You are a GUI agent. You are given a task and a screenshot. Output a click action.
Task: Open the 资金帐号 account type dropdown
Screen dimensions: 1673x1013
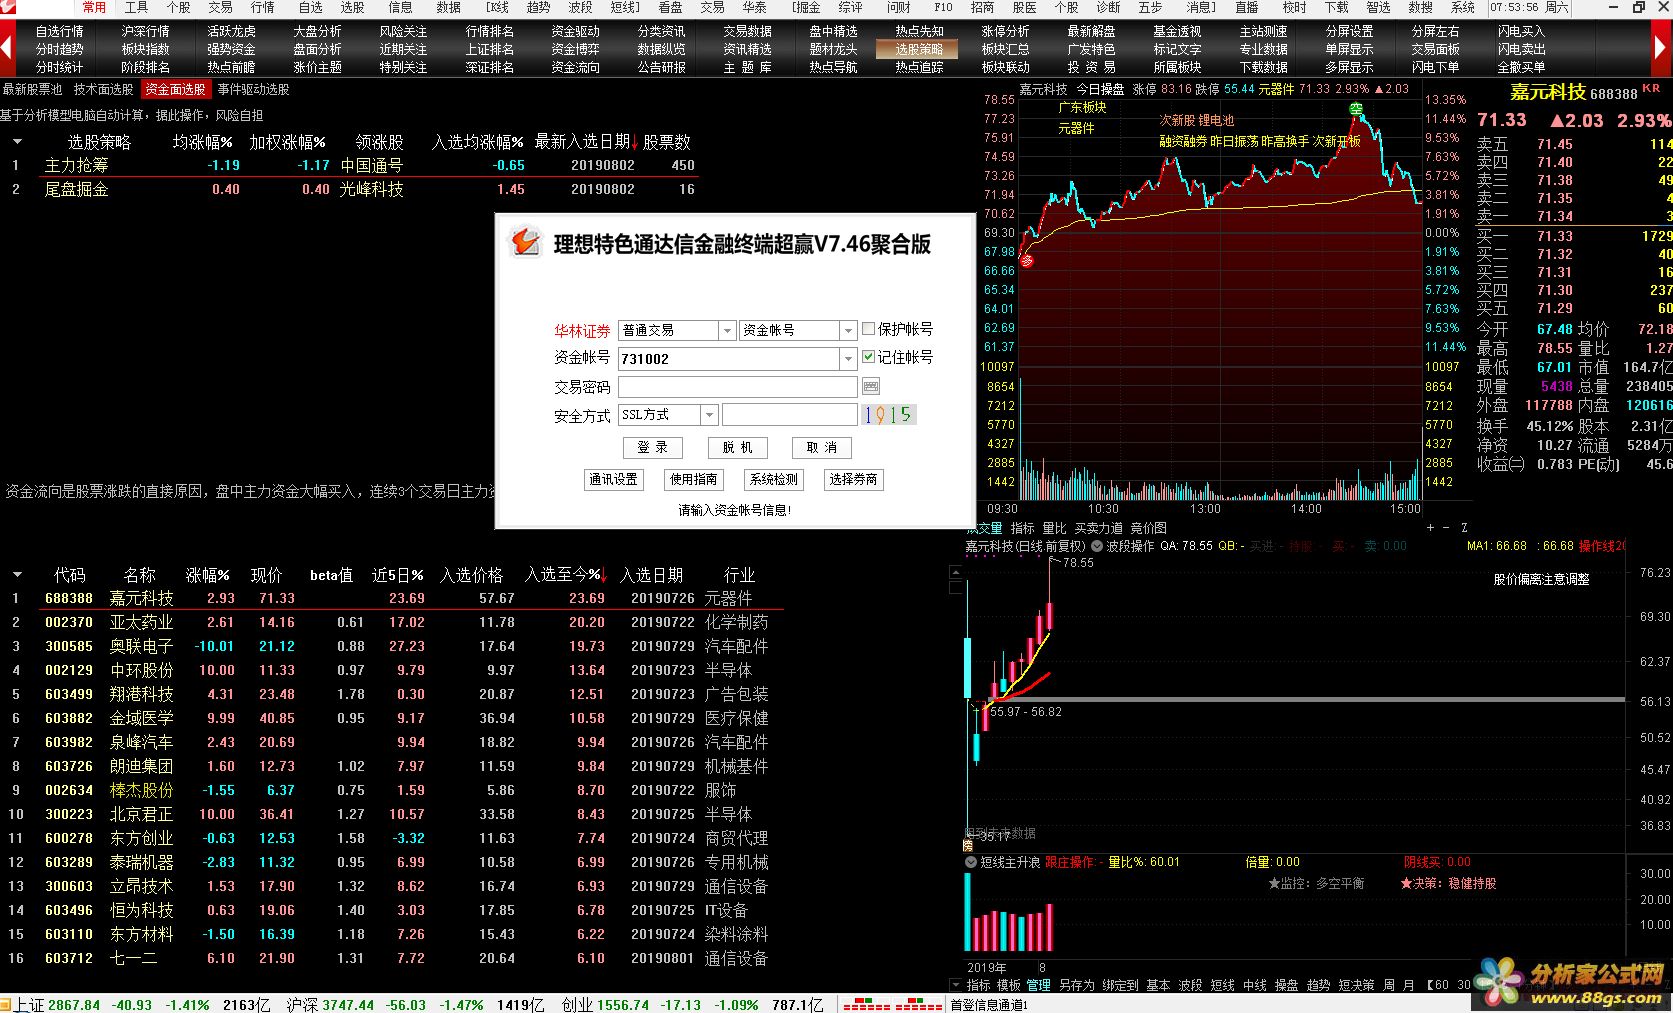(848, 330)
